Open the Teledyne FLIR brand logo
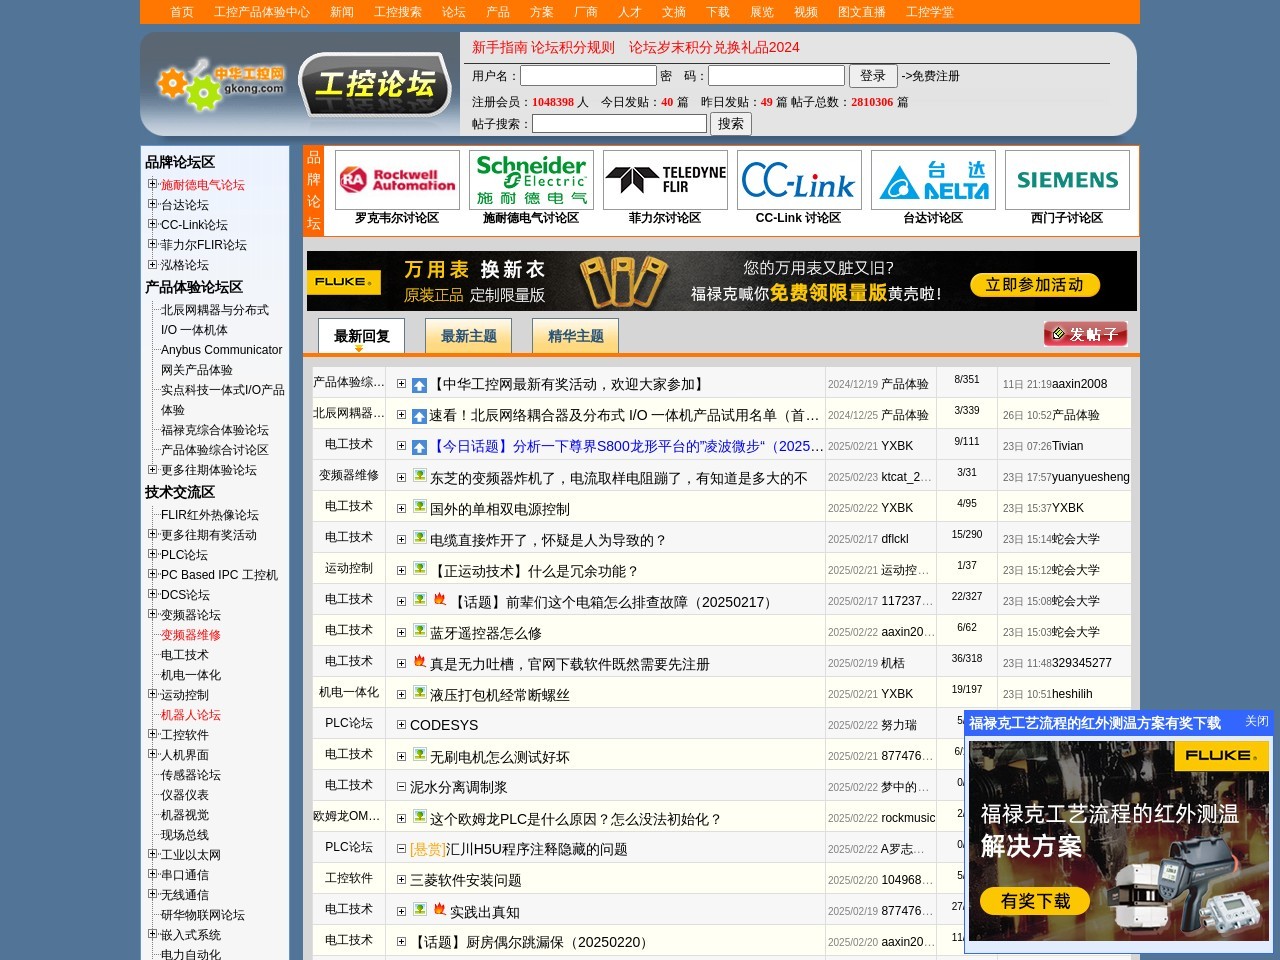The width and height of the screenshot is (1280, 960). [665, 180]
